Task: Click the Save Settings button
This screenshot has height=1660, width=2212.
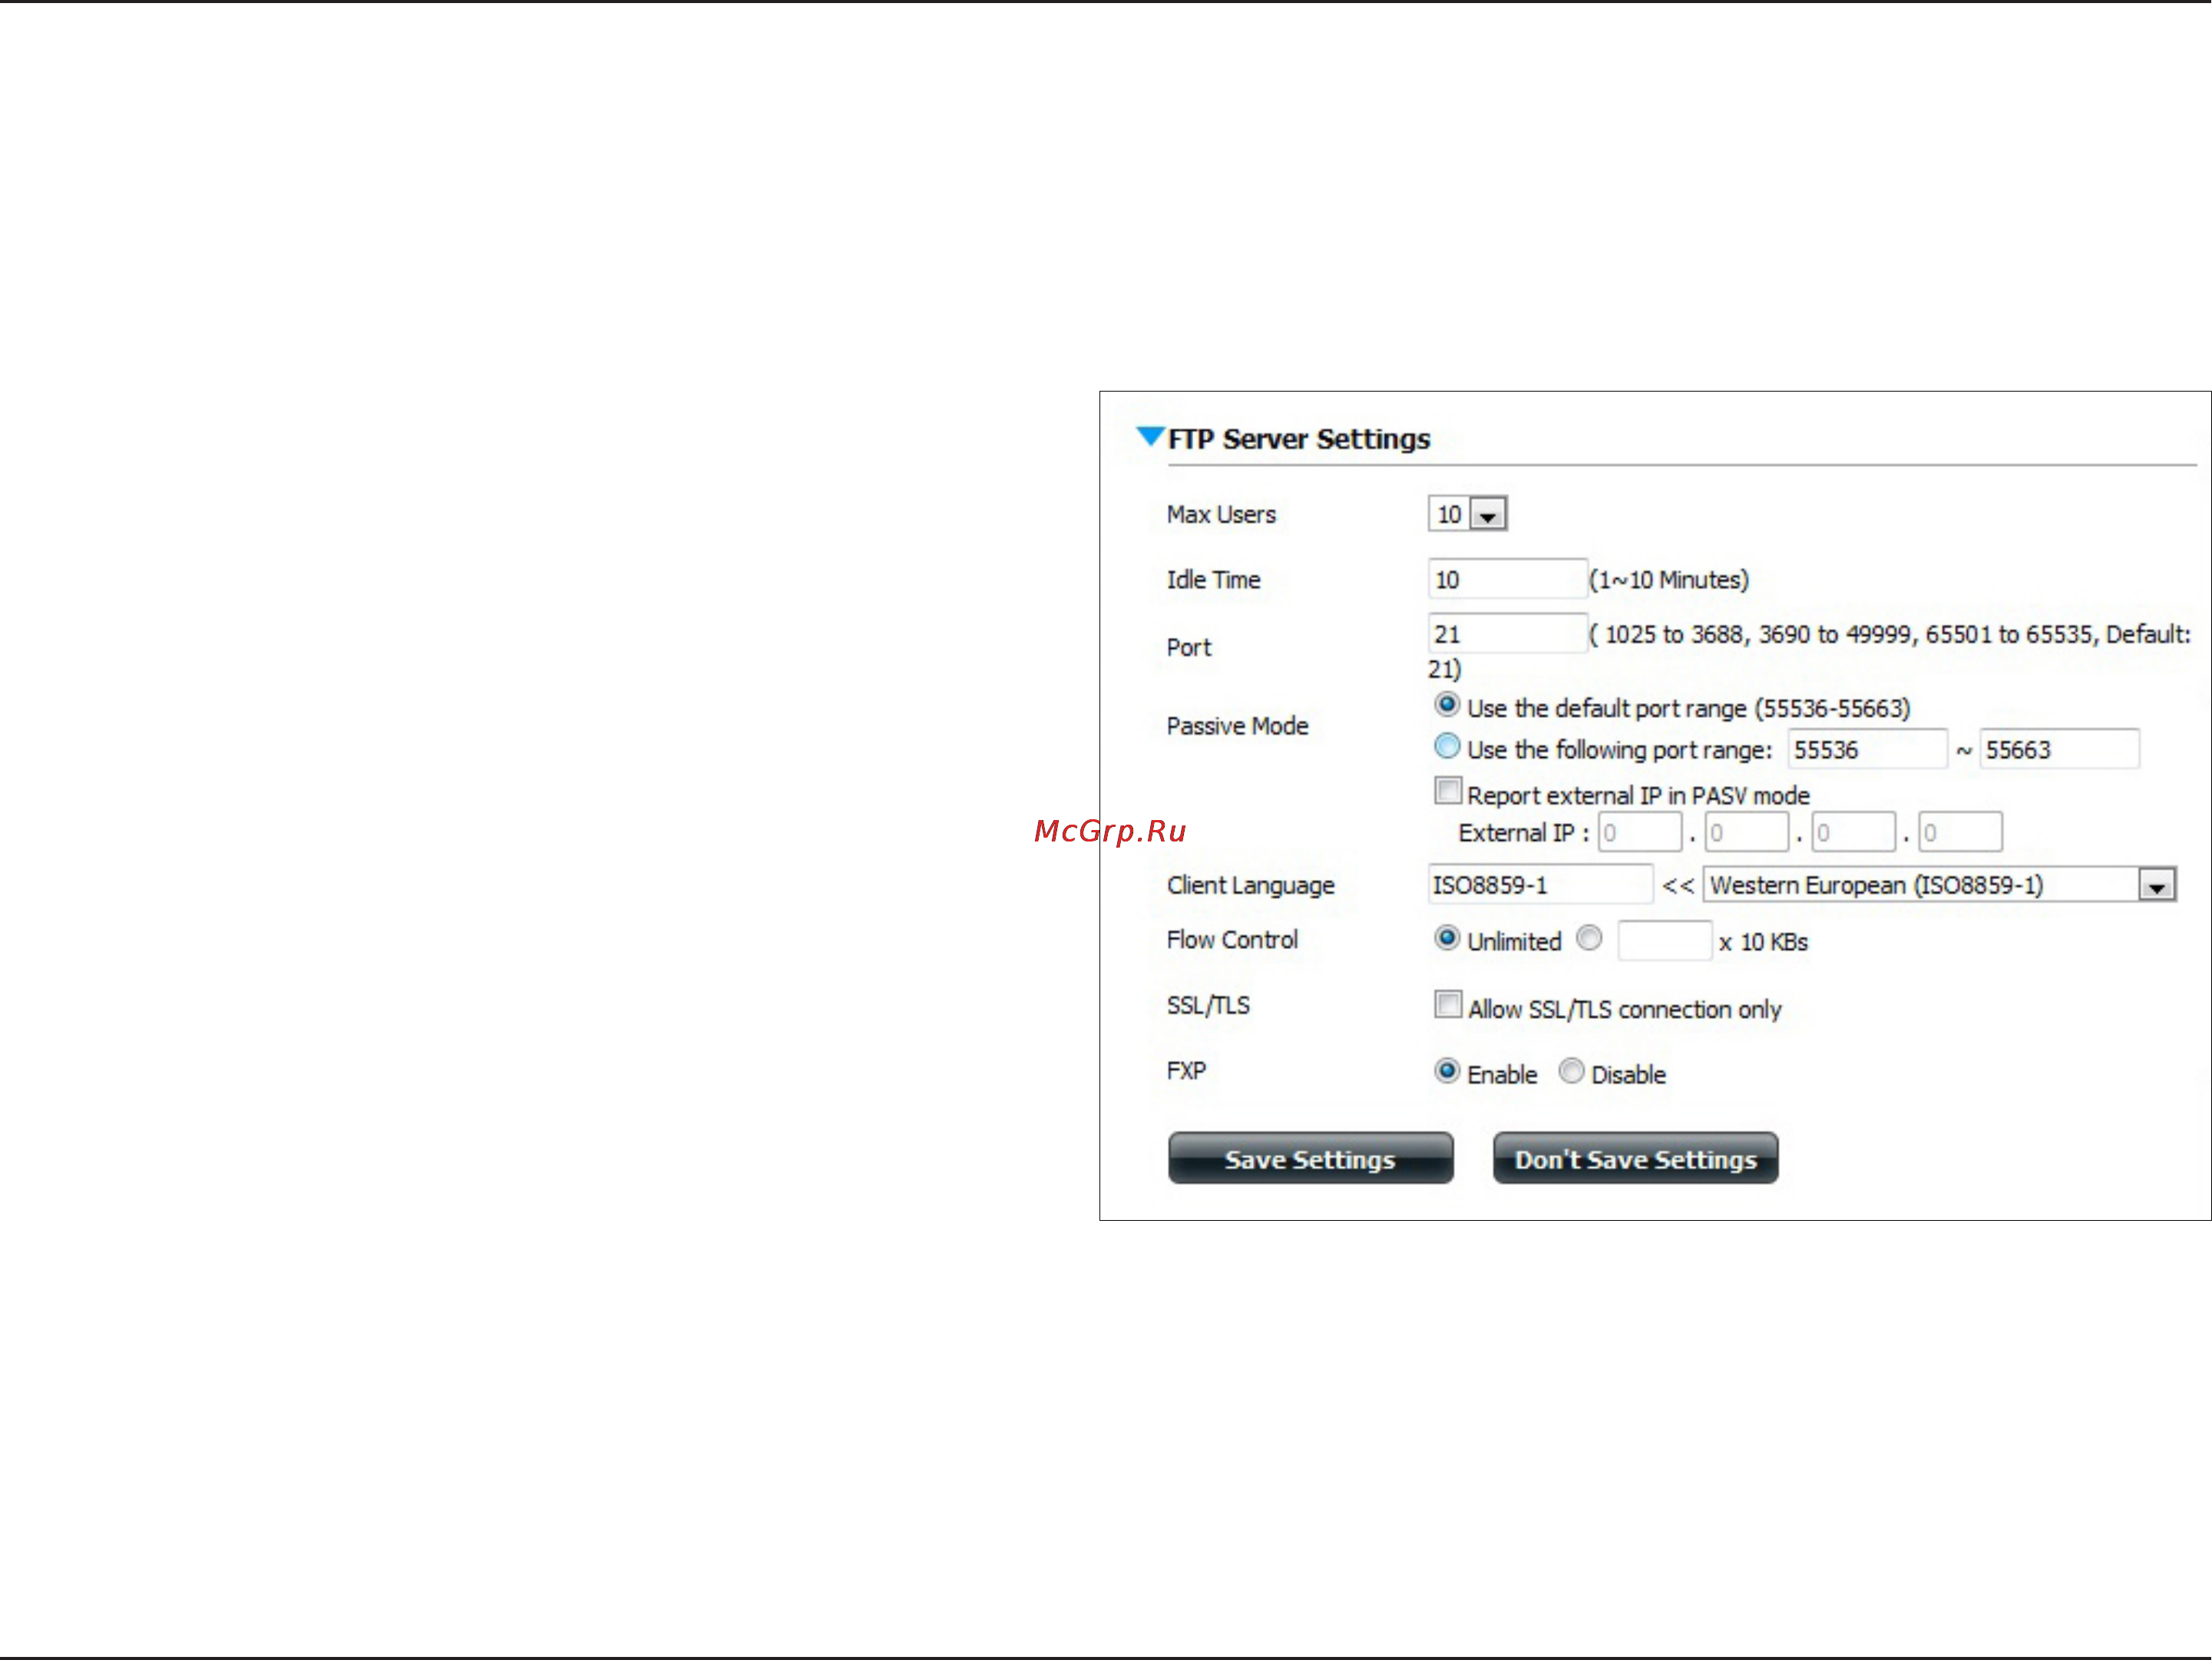Action: coord(1310,1158)
